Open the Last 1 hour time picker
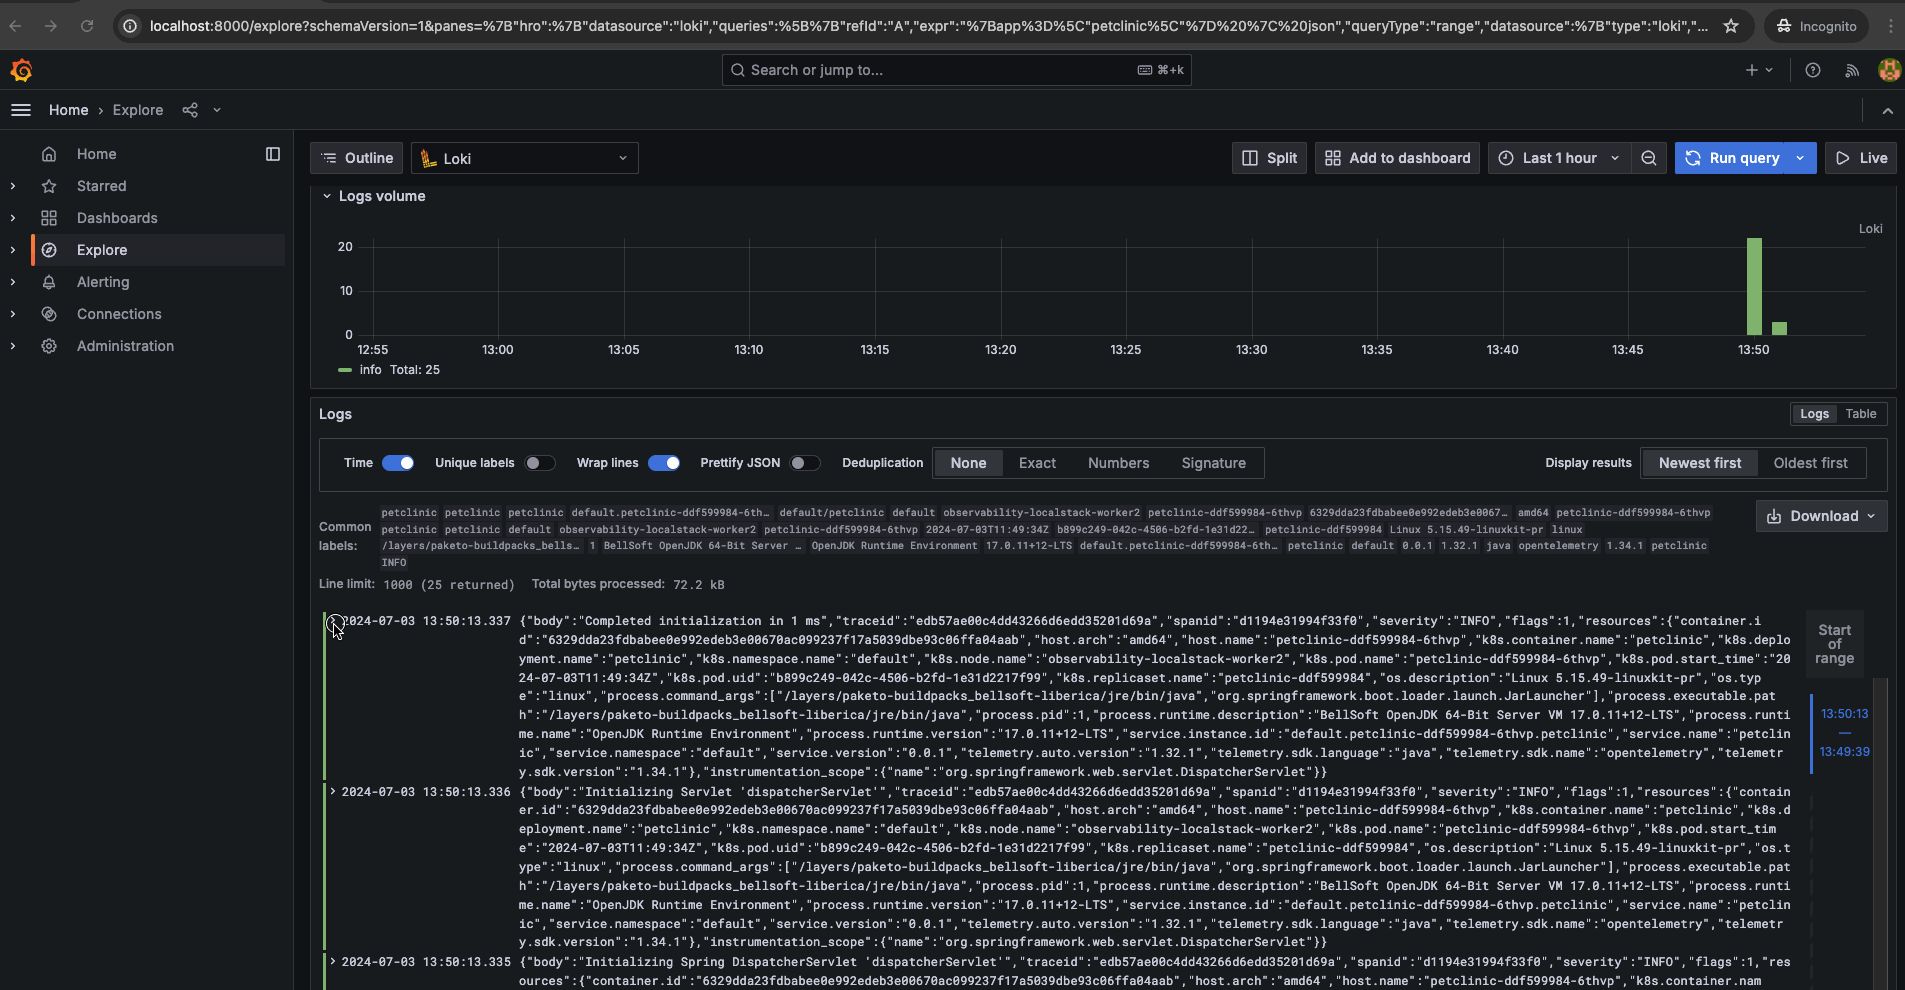The image size is (1905, 990). pyautogui.click(x=1559, y=158)
